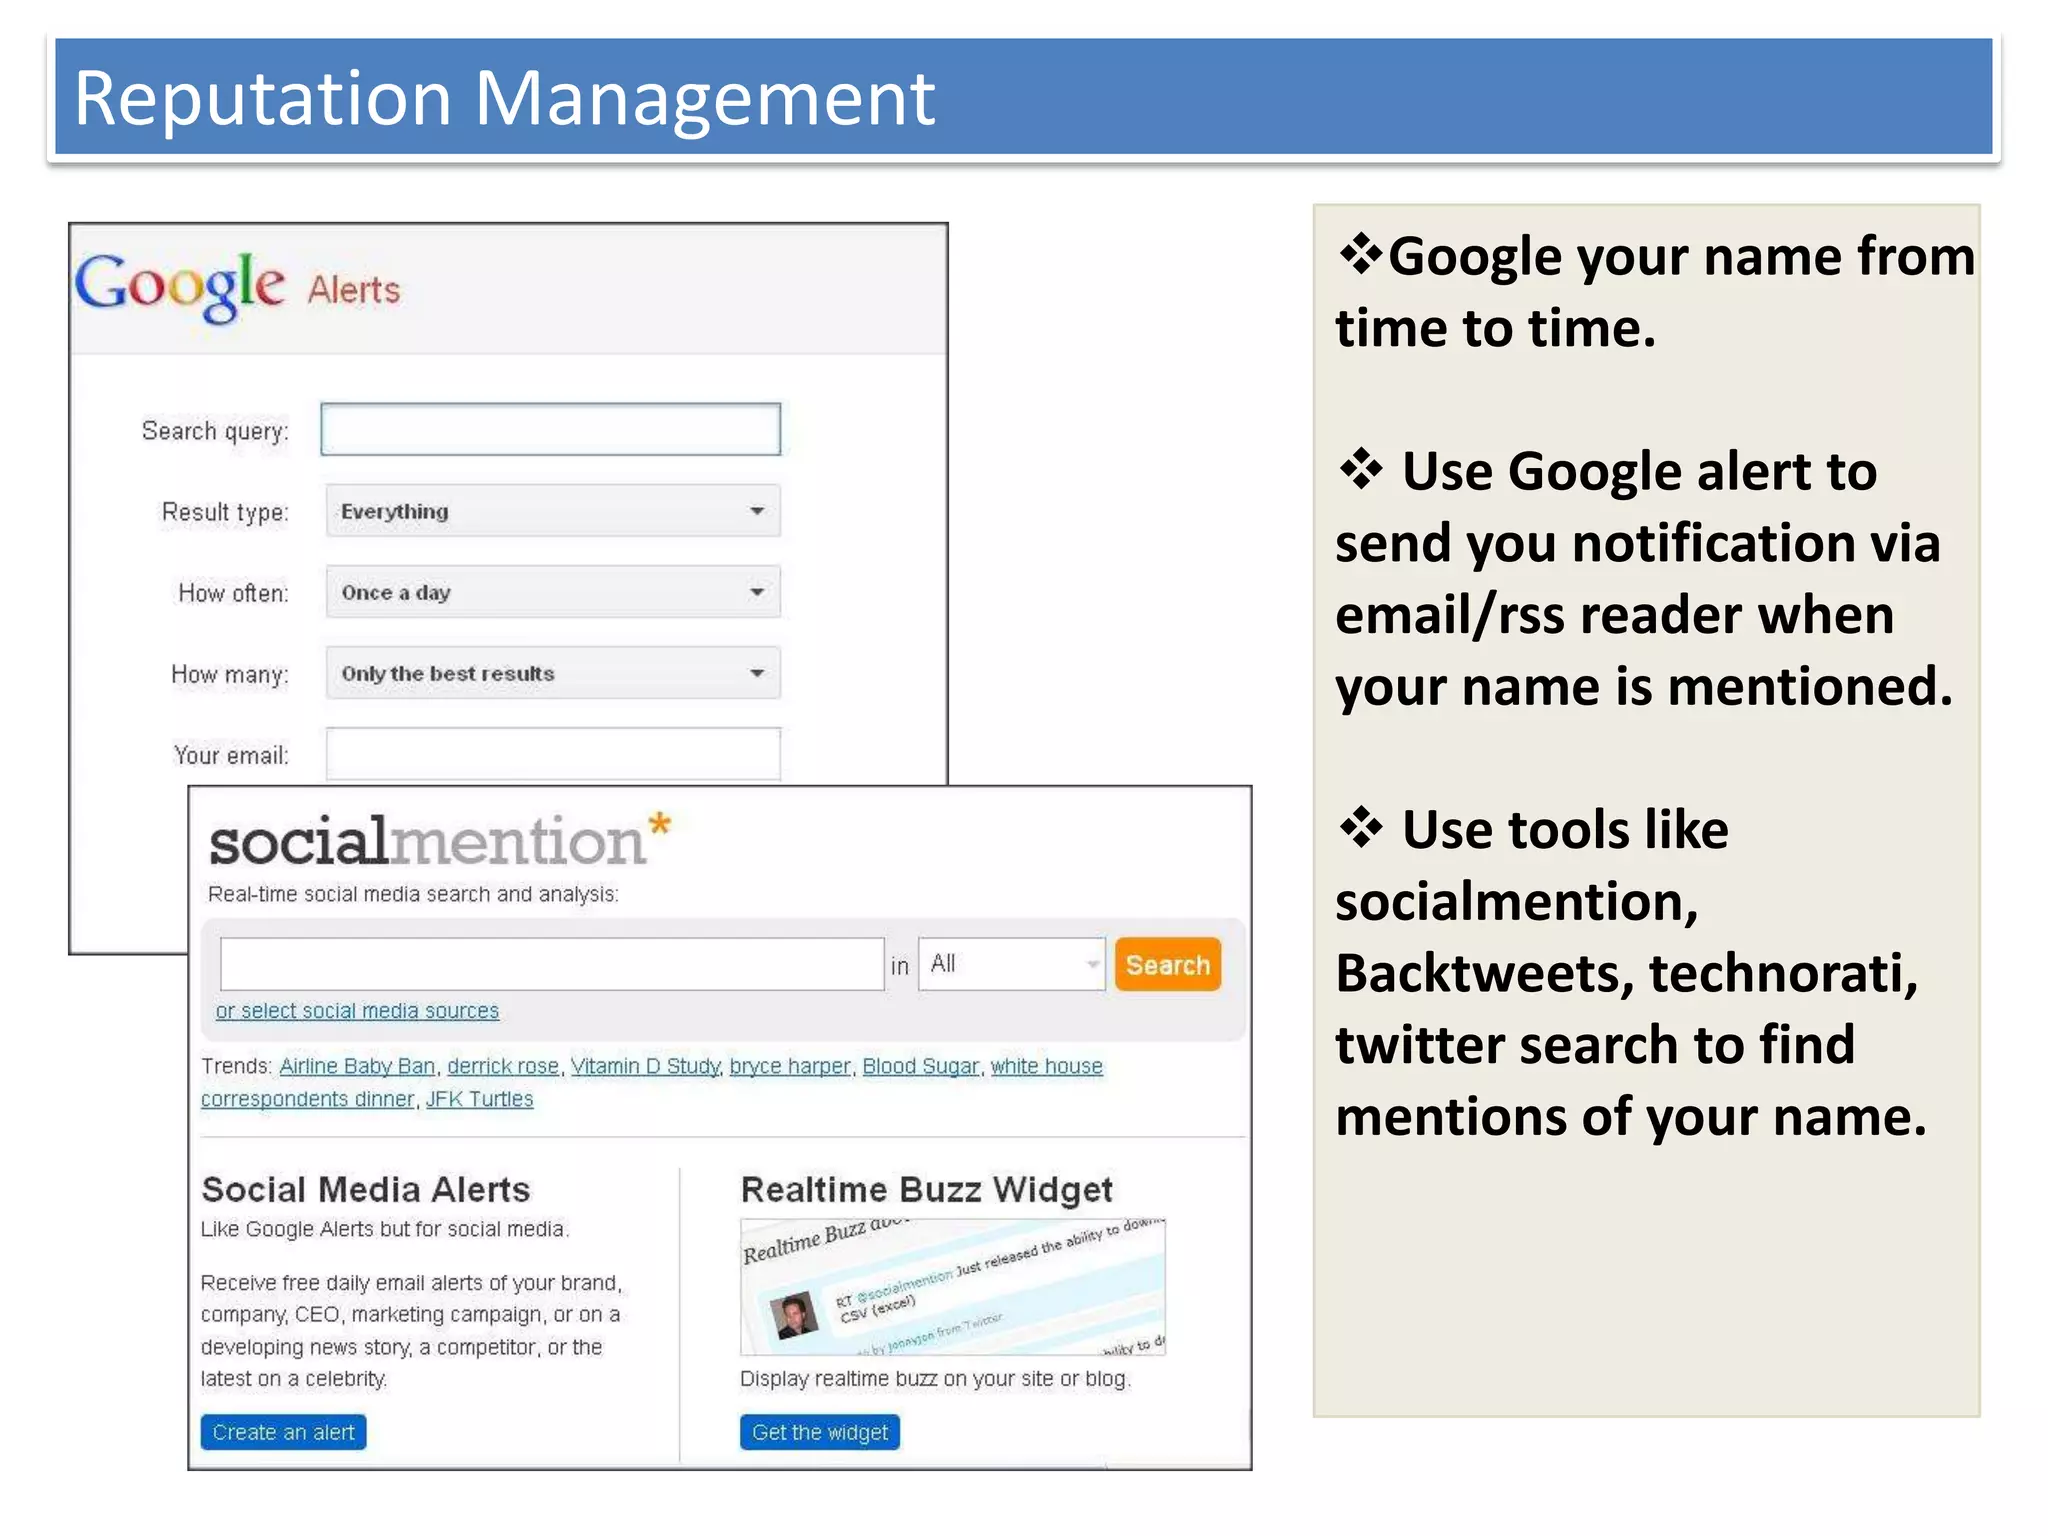2048x1536 pixels.
Task: Click the Social Media Alerts heading
Action: tap(366, 1189)
